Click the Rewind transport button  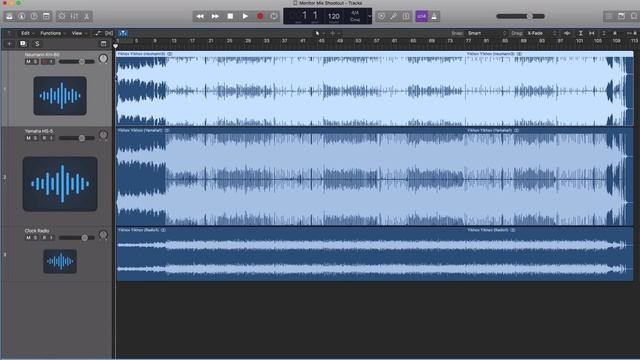200,16
